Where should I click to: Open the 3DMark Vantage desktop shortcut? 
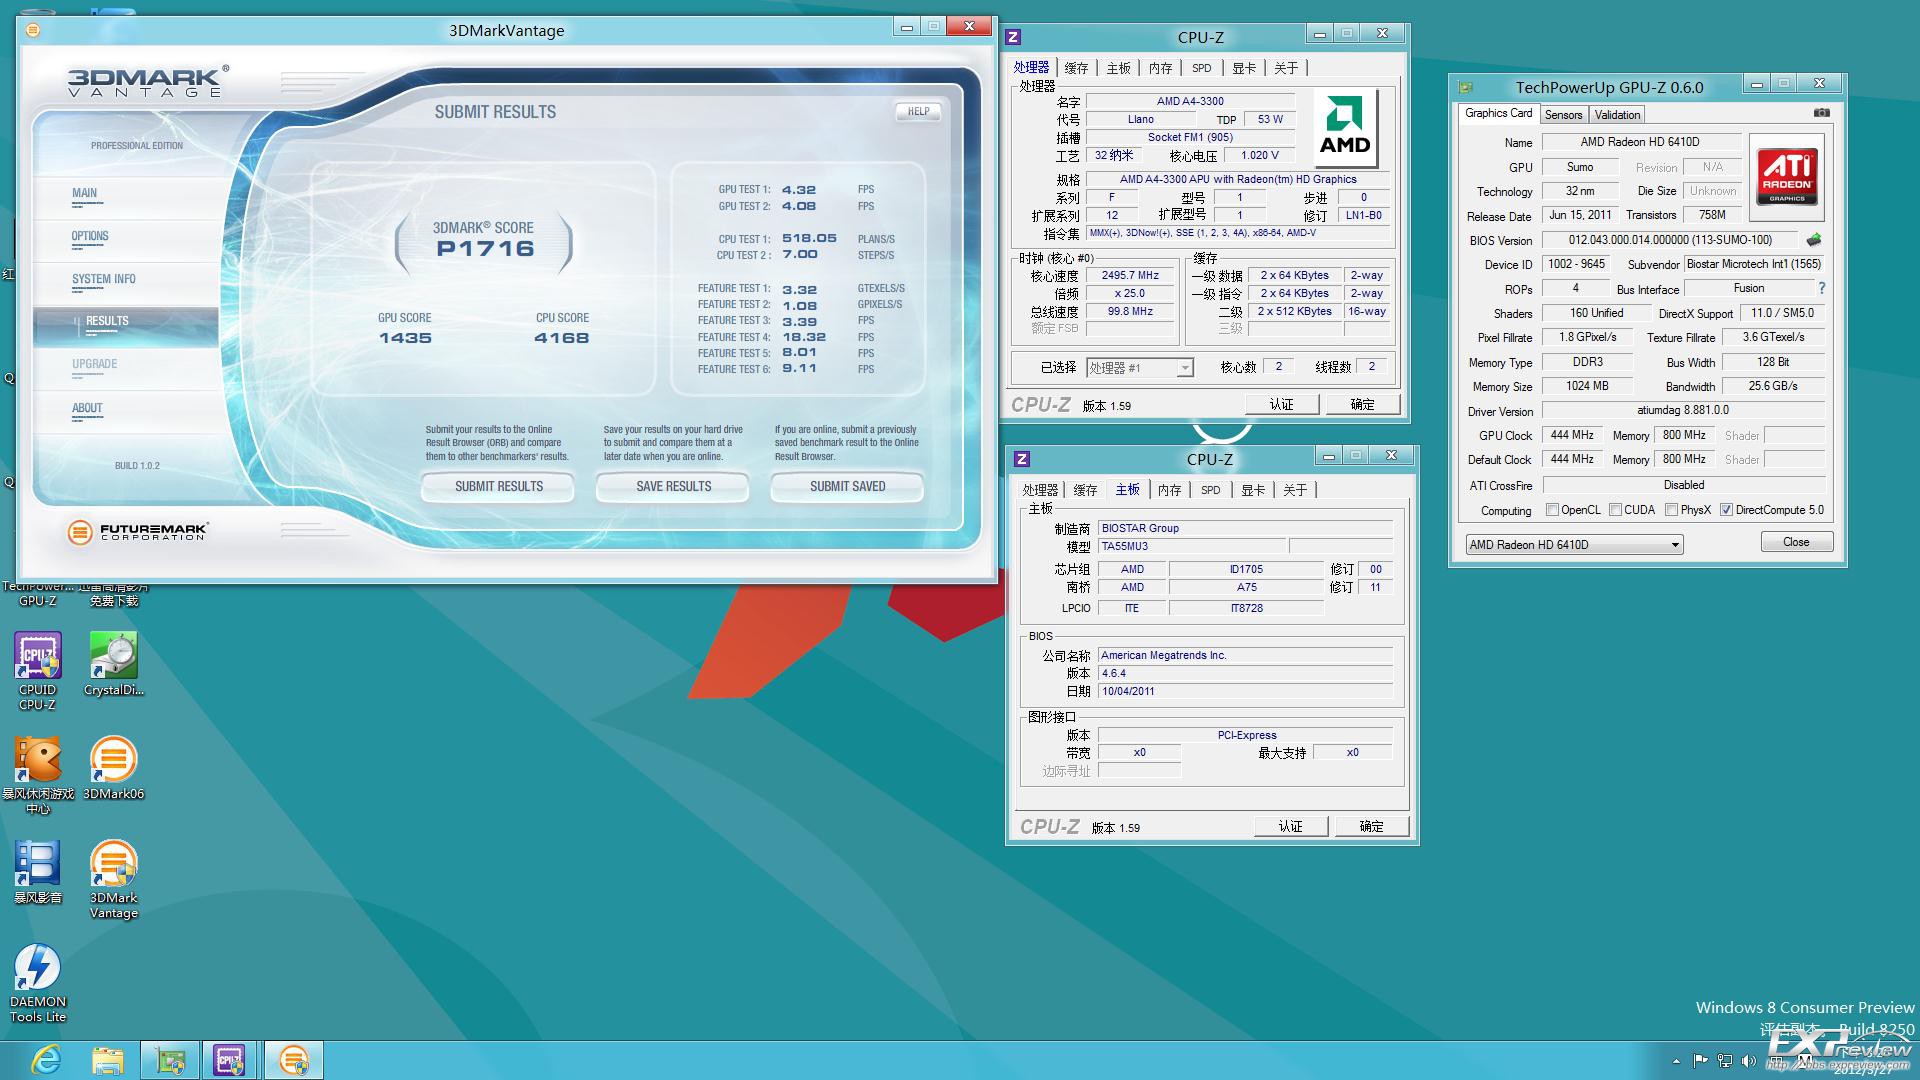pos(114,879)
